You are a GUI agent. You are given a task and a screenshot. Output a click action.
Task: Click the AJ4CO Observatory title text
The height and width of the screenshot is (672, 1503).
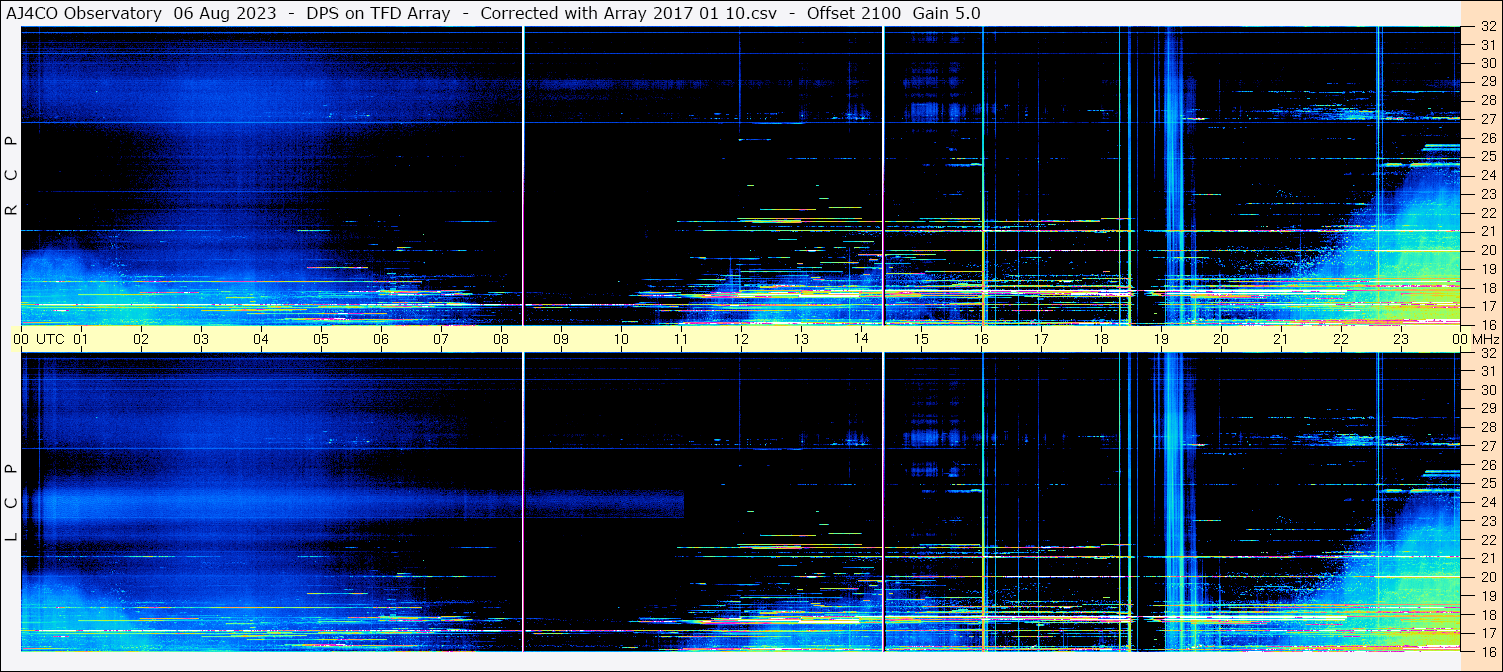click(x=84, y=13)
